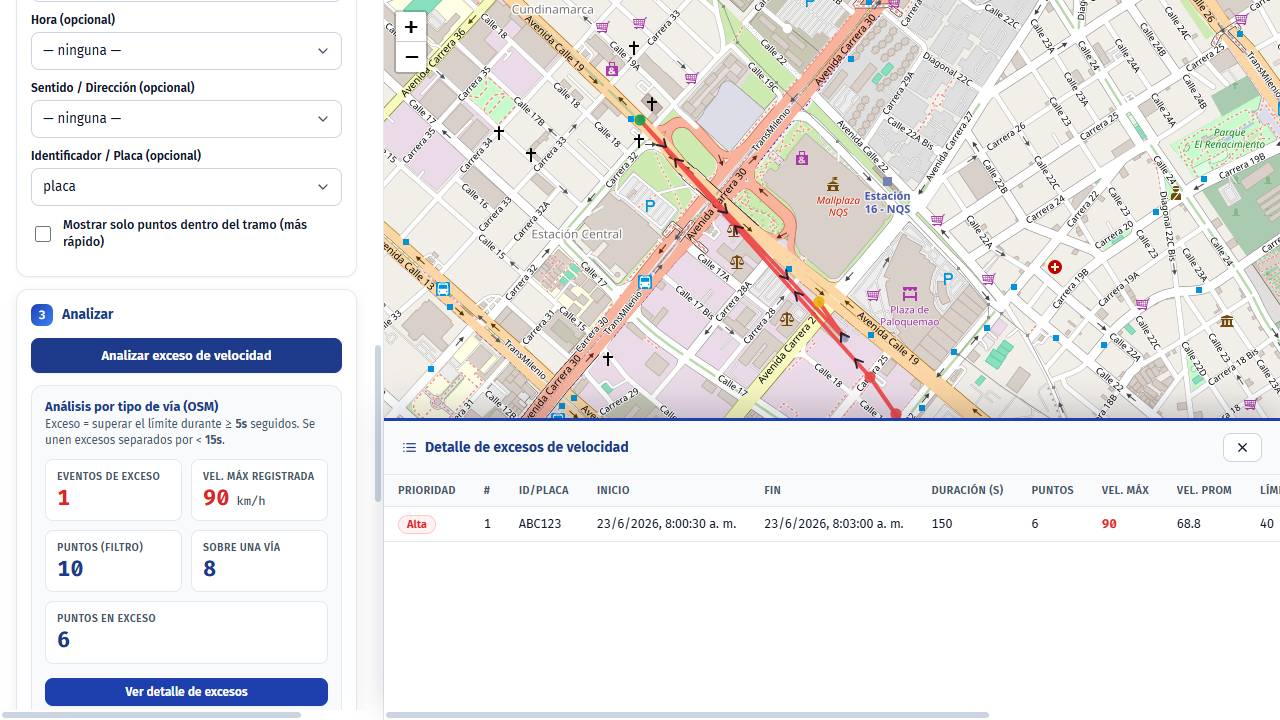Select plate ABC123 in the table

[x=540, y=524]
